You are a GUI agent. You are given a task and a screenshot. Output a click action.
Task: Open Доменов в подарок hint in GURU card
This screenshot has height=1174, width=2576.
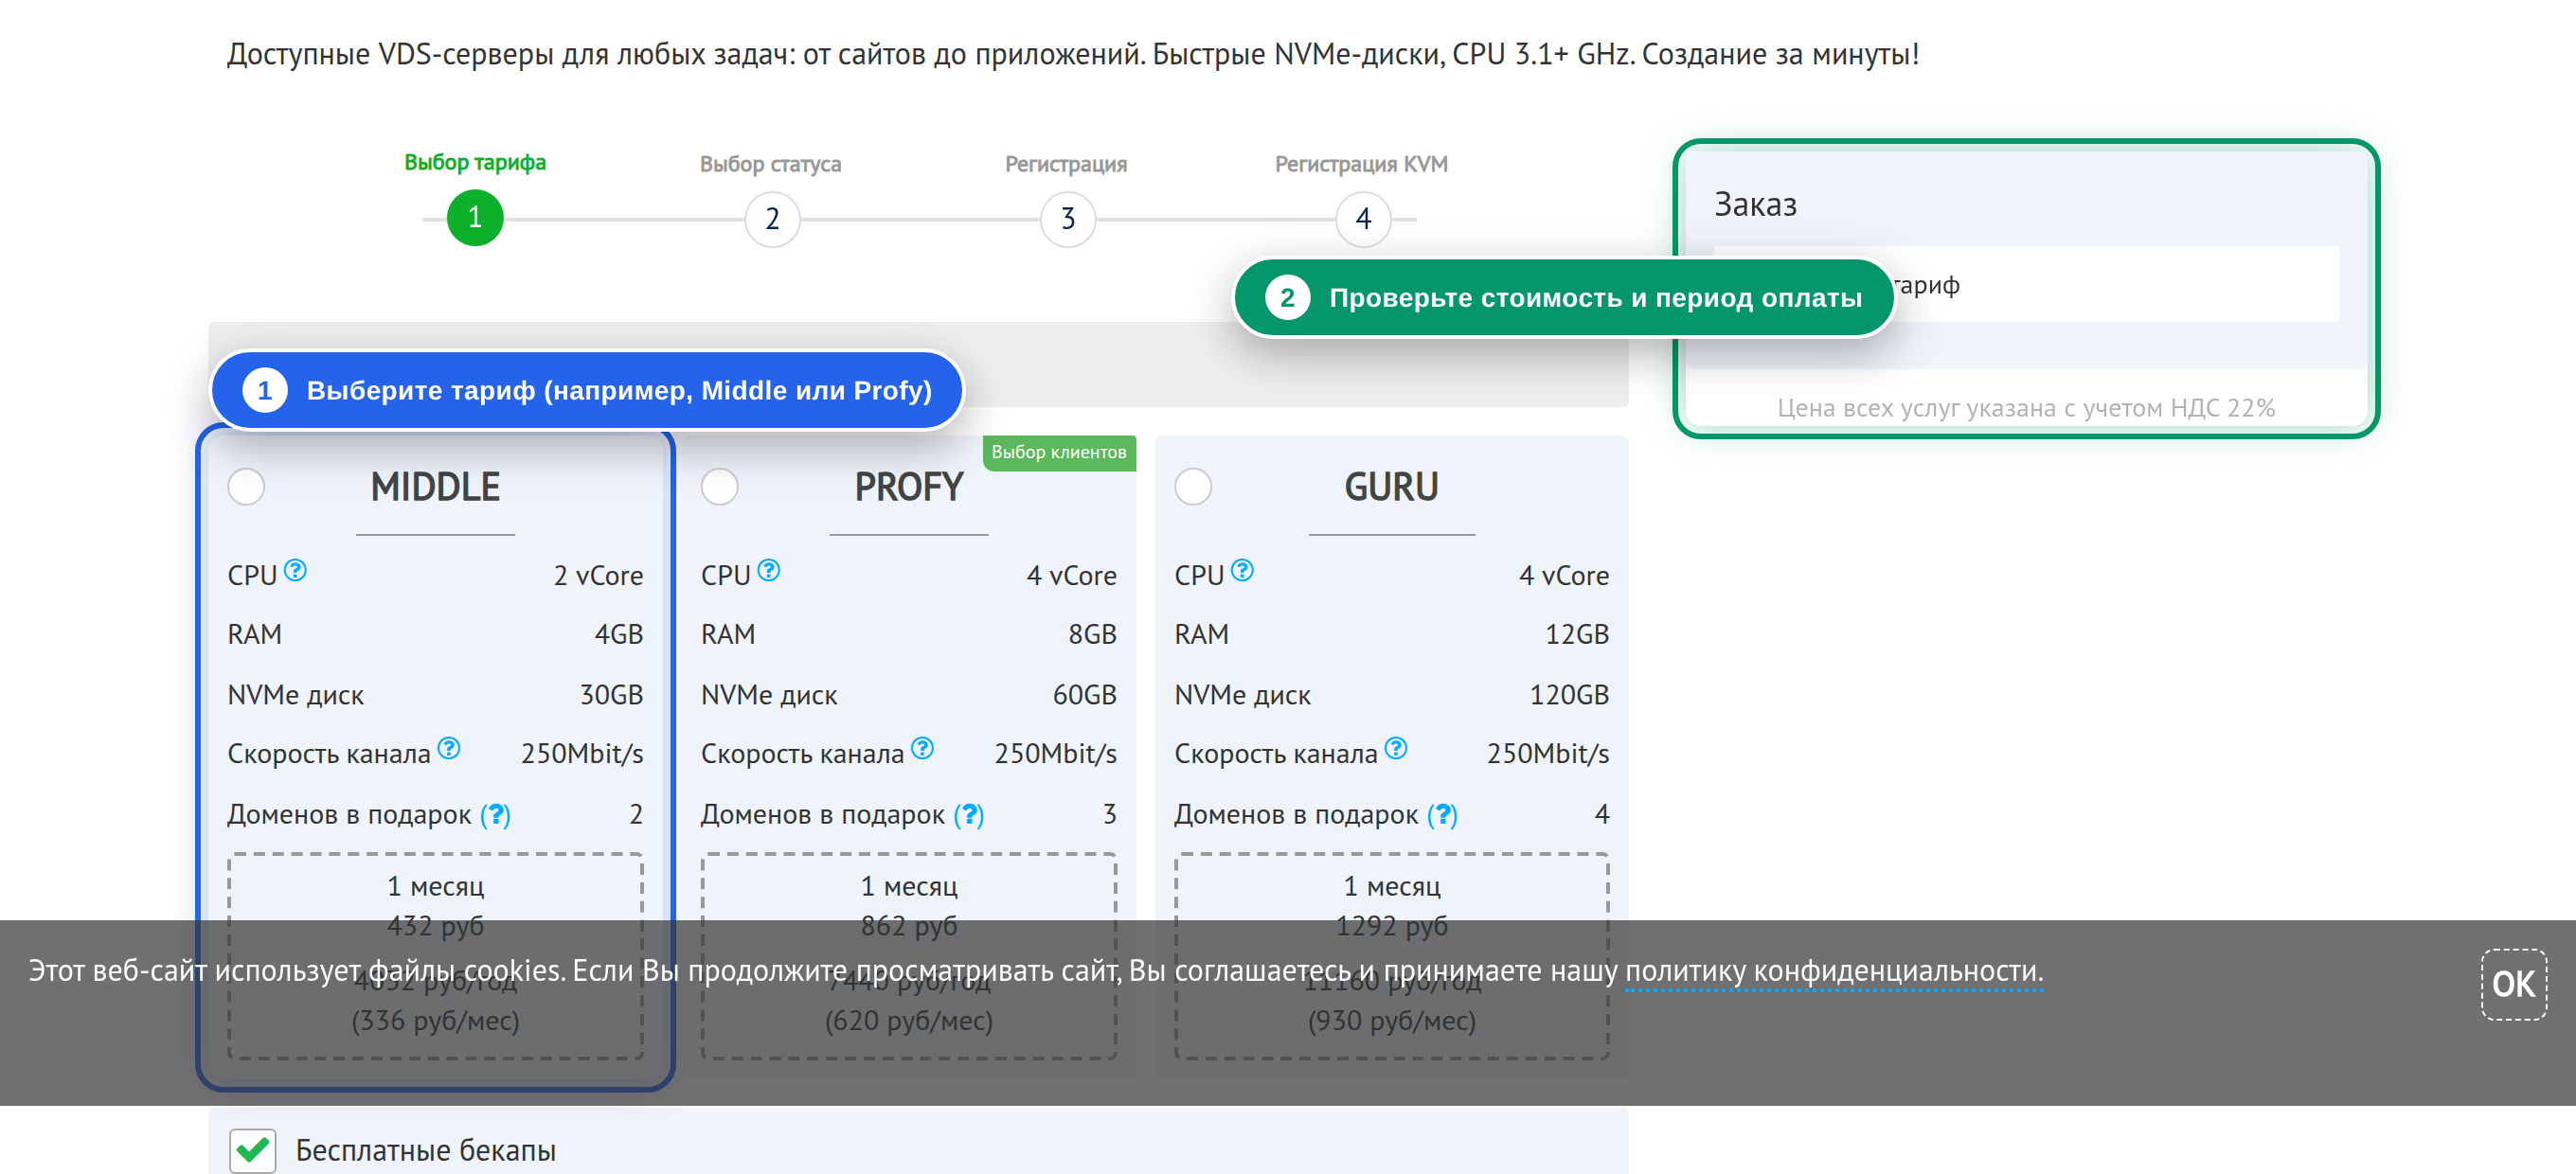click(1442, 815)
